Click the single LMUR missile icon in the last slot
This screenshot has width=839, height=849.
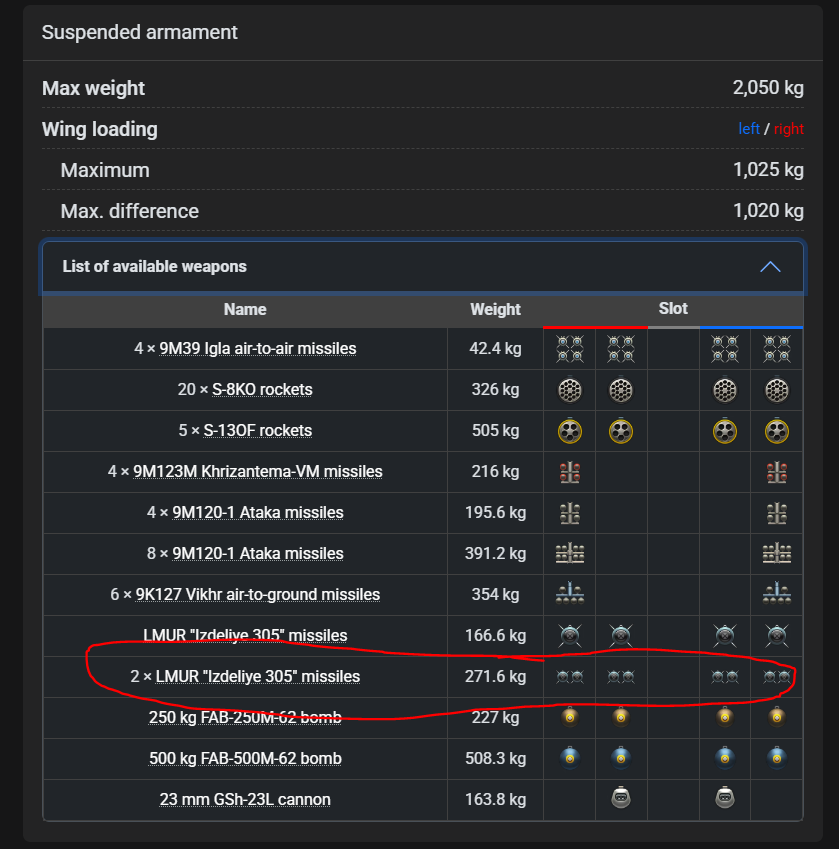pos(776,634)
